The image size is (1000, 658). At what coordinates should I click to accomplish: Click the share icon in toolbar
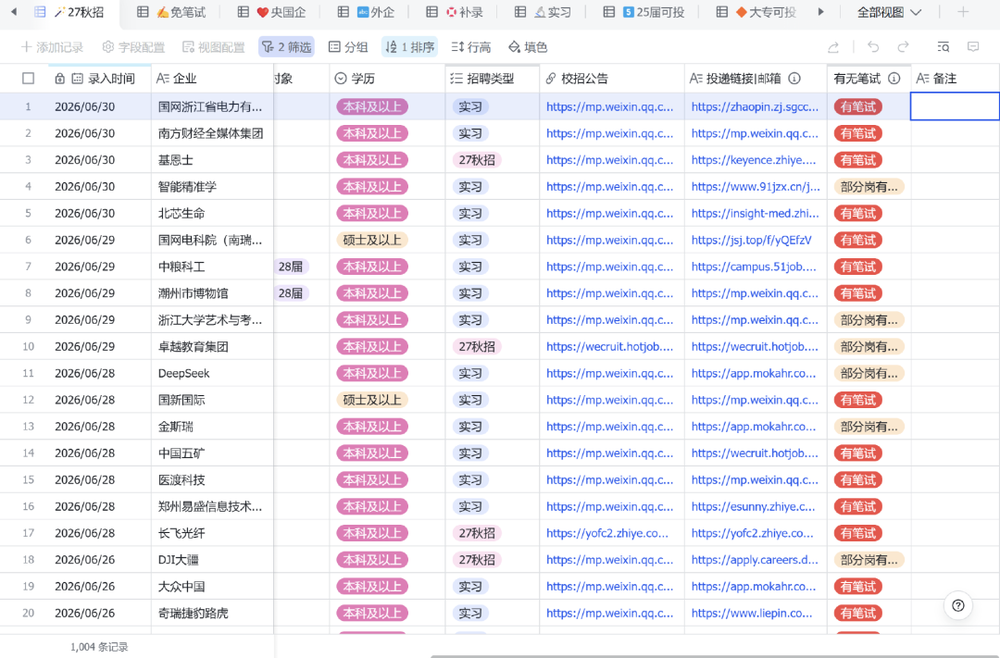click(x=833, y=47)
